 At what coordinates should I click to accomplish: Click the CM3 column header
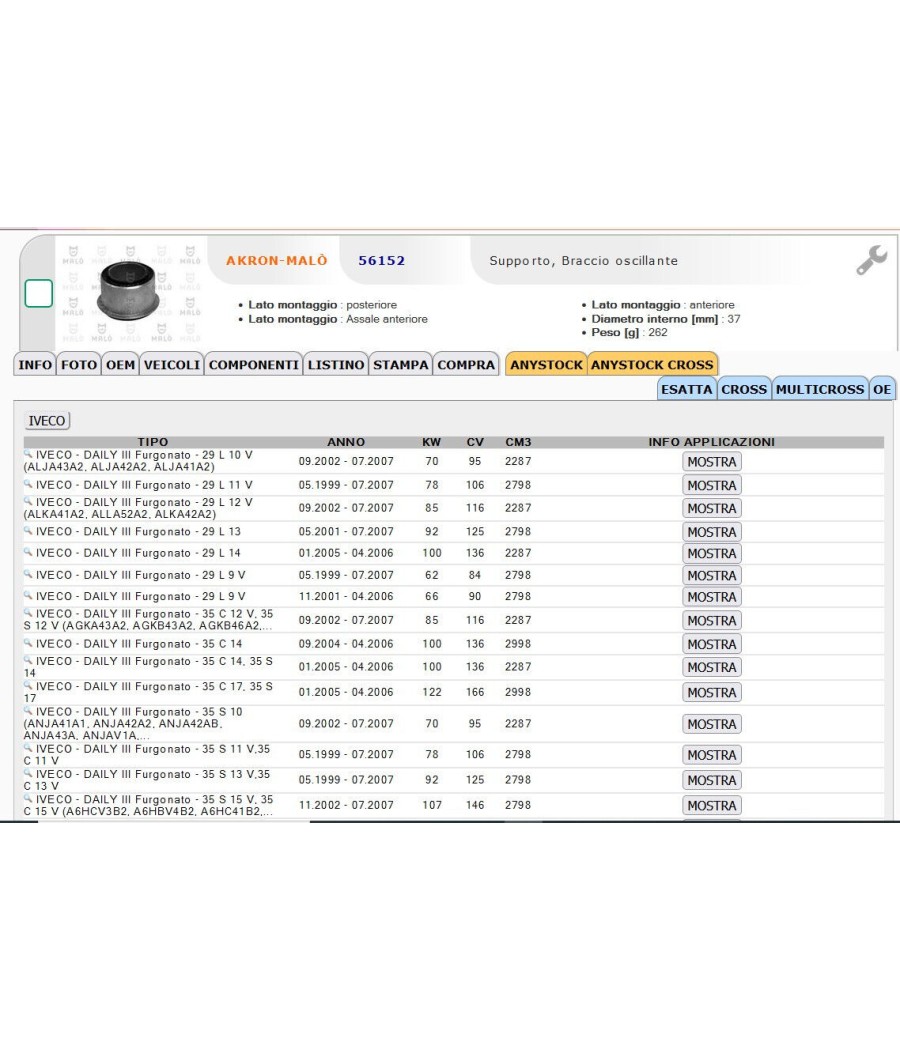(518, 442)
